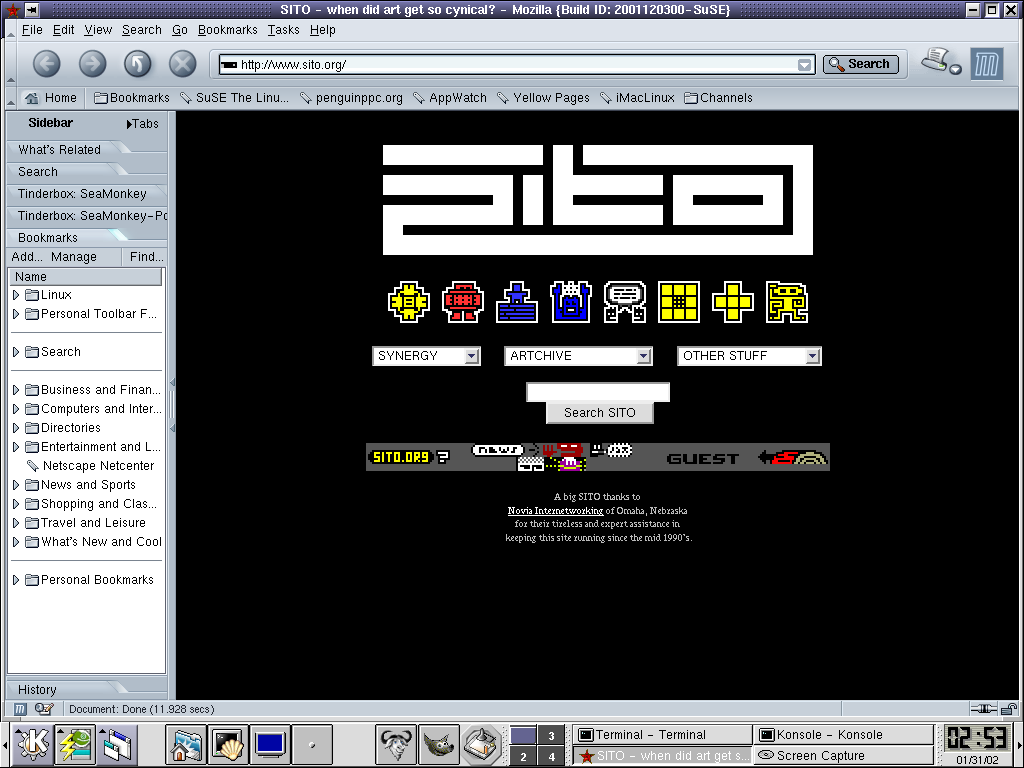
Task: Click the Search SITO button
Action: (x=600, y=413)
